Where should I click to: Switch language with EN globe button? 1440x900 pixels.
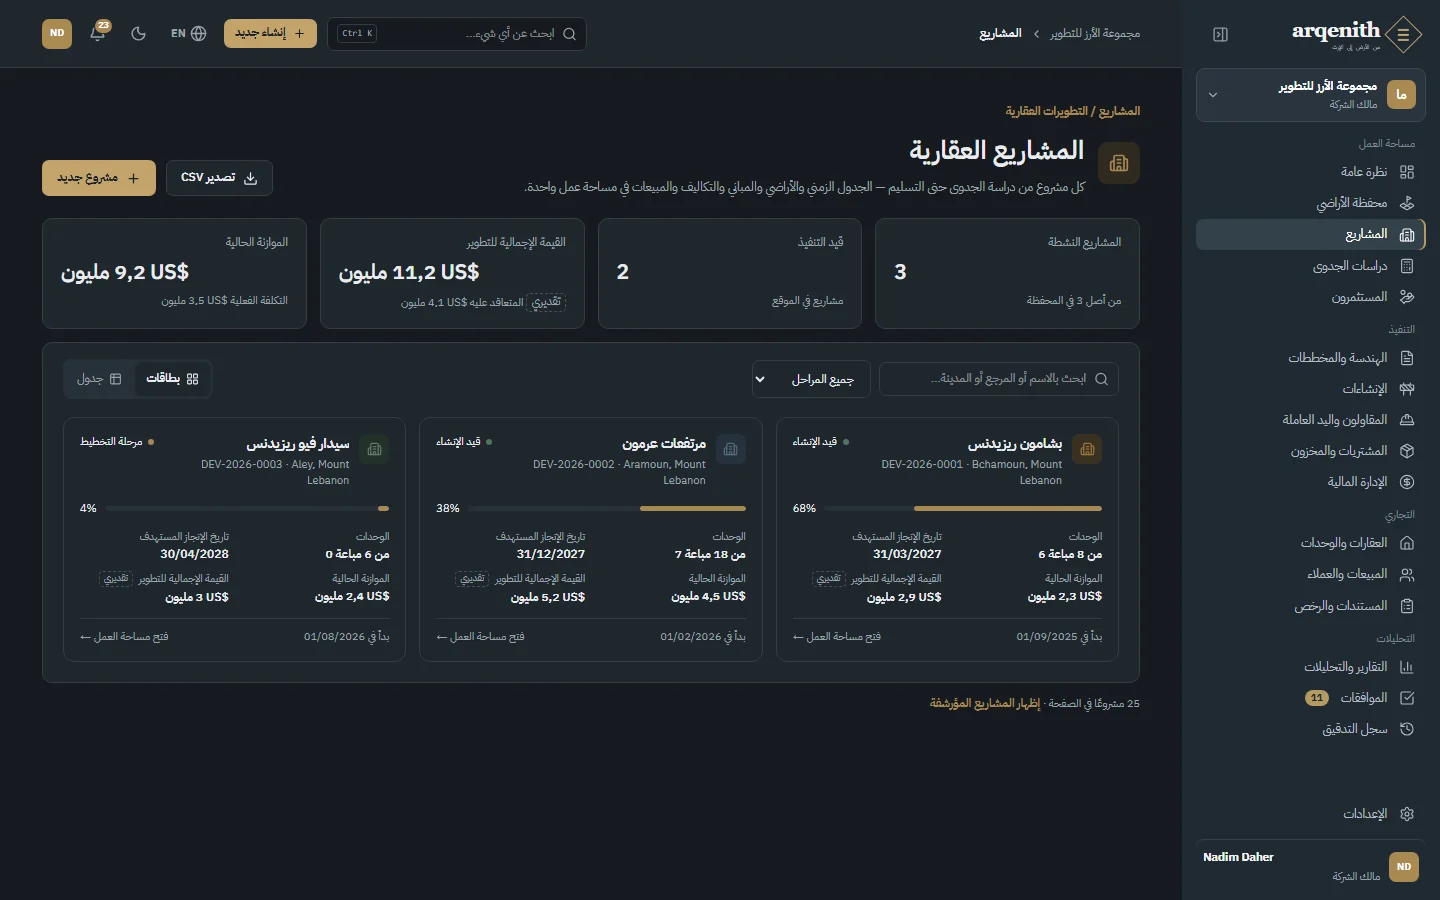click(x=188, y=33)
